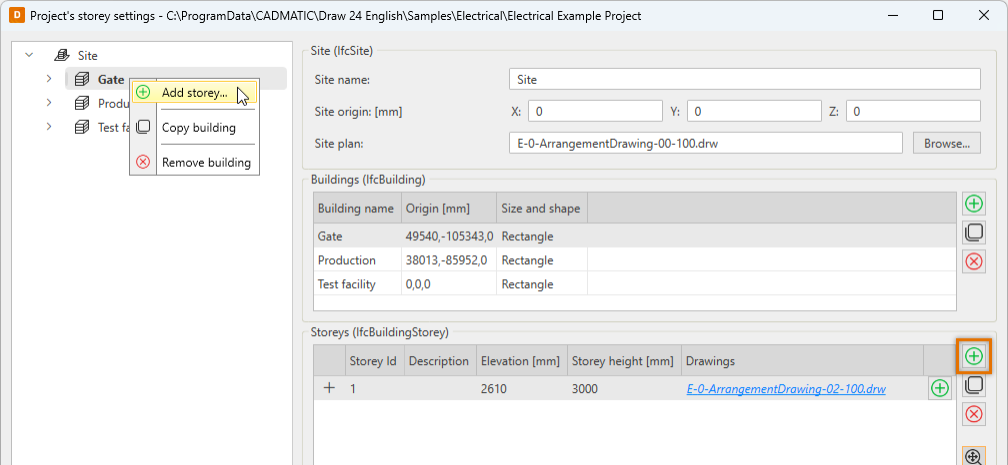This screenshot has height=465, width=1008.
Task: Collapse the Site tree node
Action: tap(29, 56)
